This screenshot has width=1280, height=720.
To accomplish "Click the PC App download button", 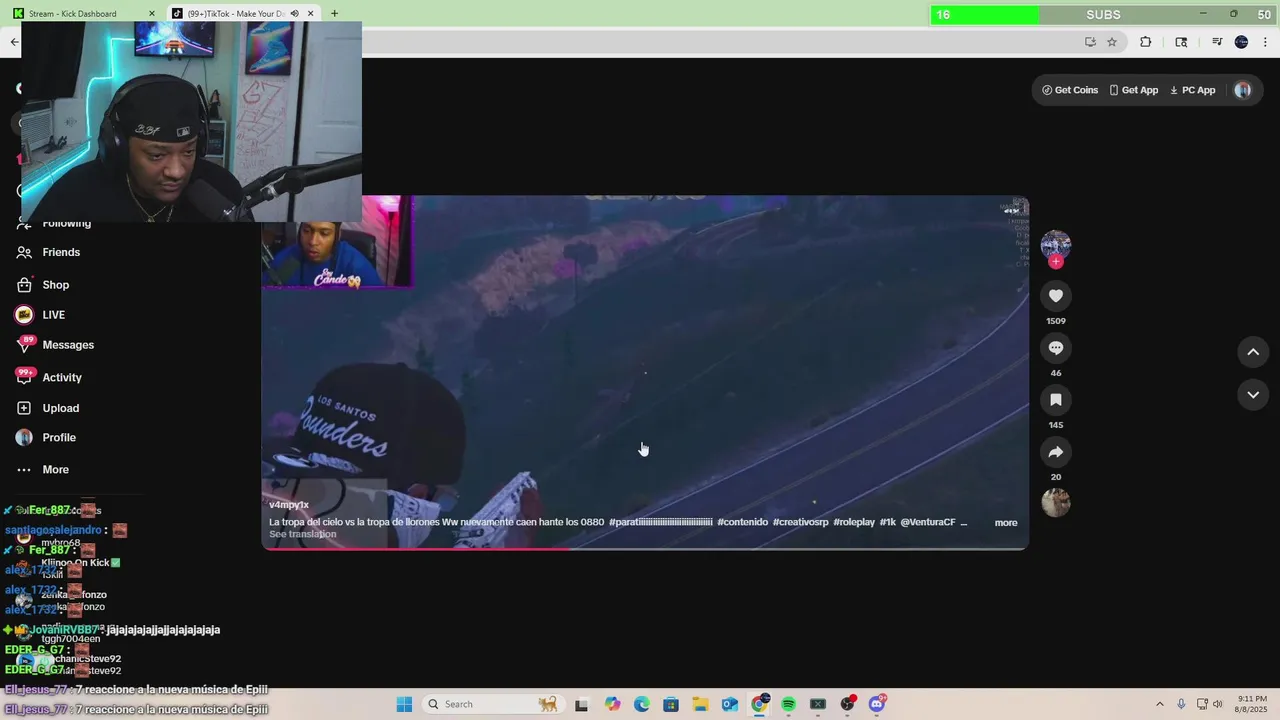I will pyautogui.click(x=1192, y=90).
